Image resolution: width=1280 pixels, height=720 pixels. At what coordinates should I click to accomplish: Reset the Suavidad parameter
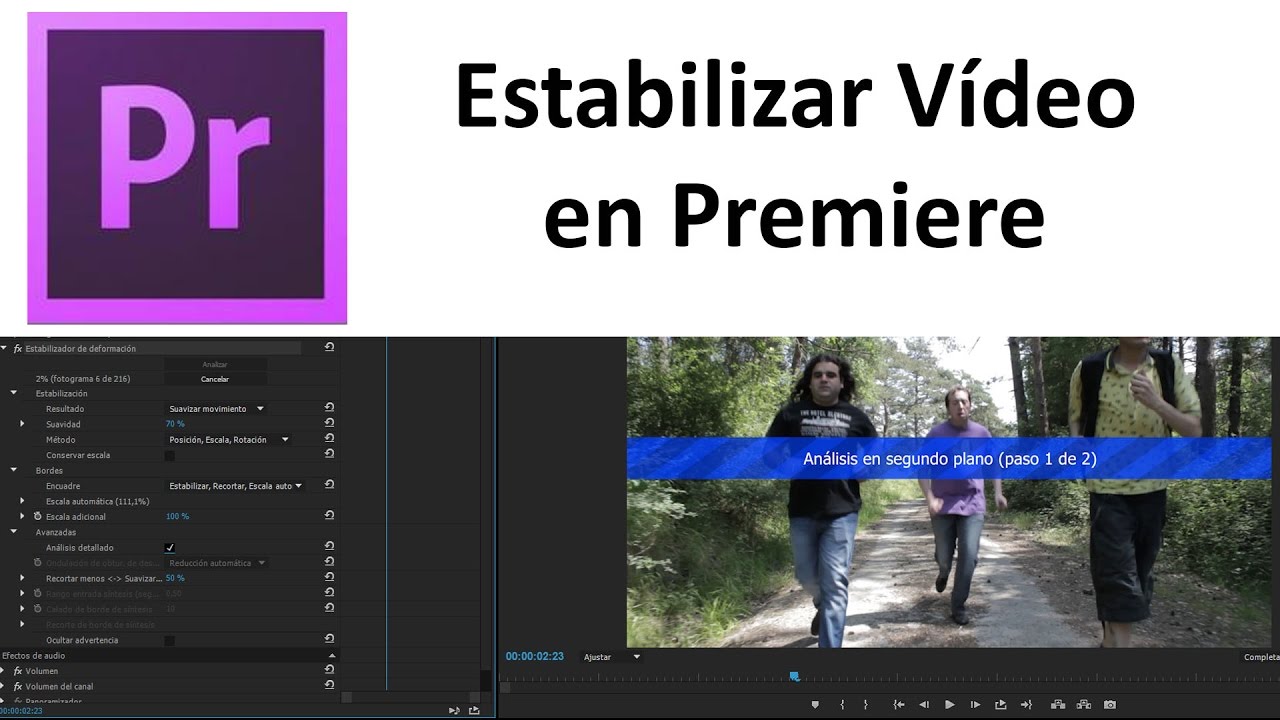pyautogui.click(x=329, y=423)
